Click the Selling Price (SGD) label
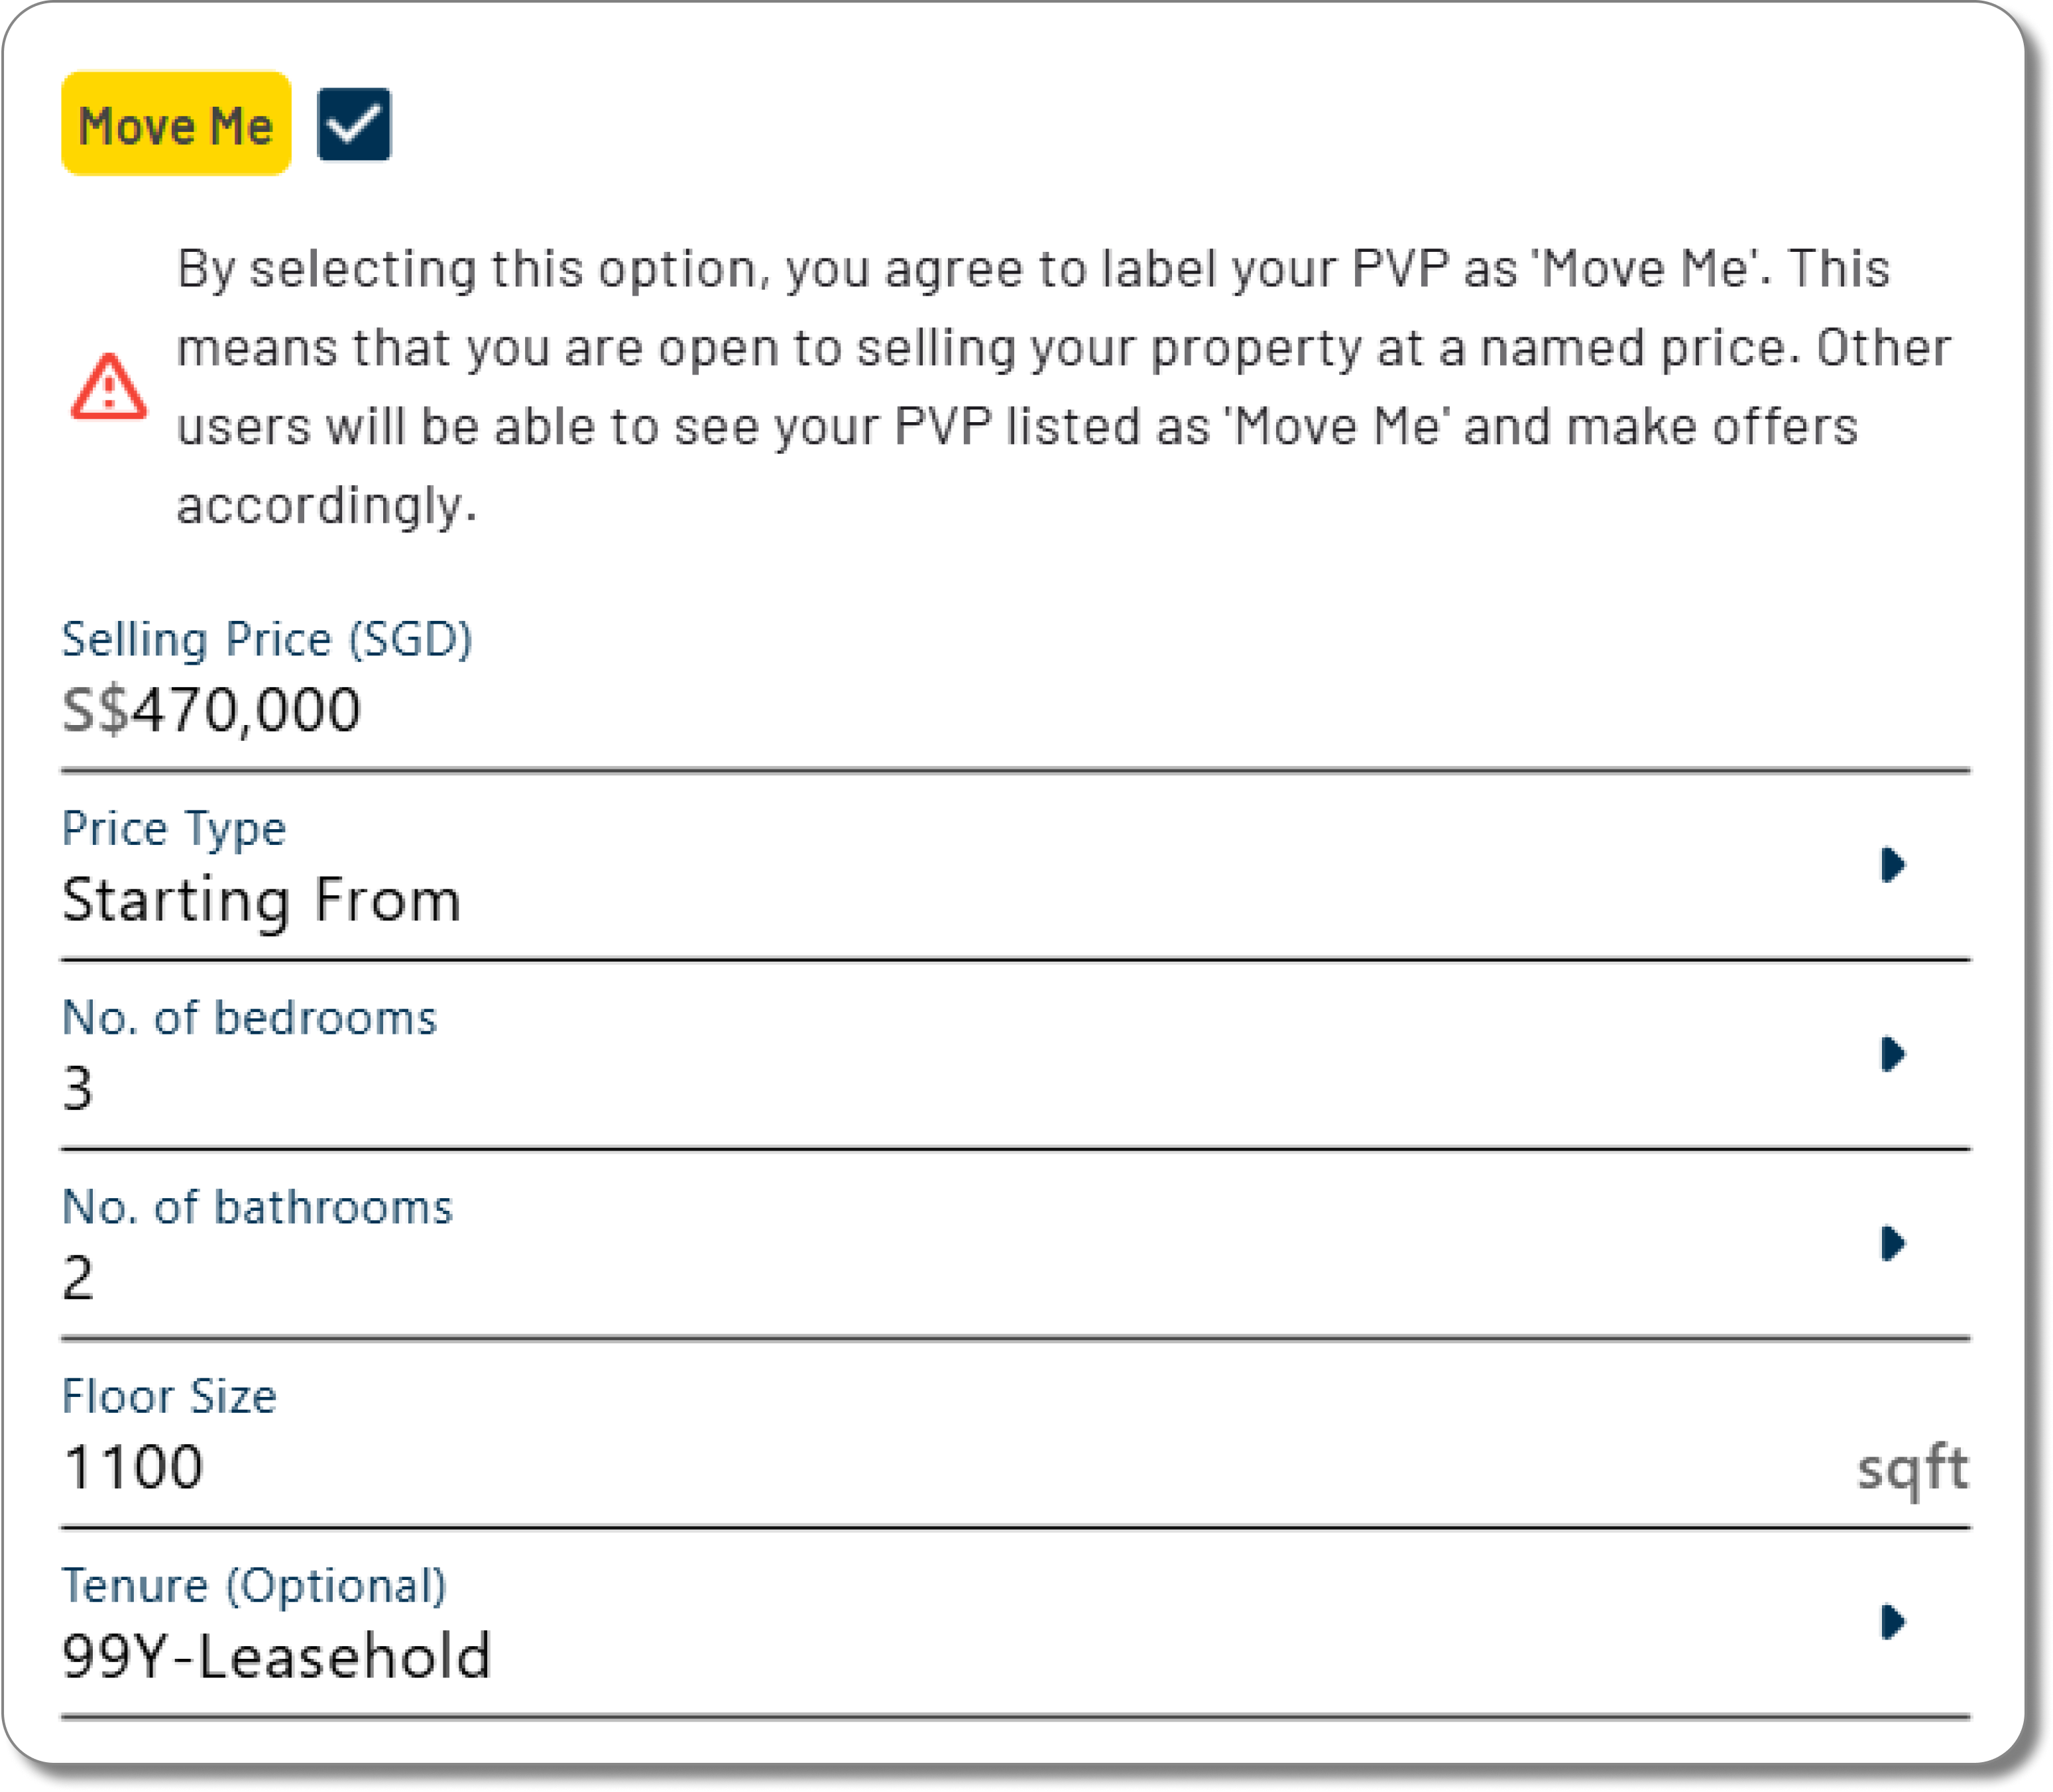The image size is (2053, 1792). pyautogui.click(x=267, y=640)
